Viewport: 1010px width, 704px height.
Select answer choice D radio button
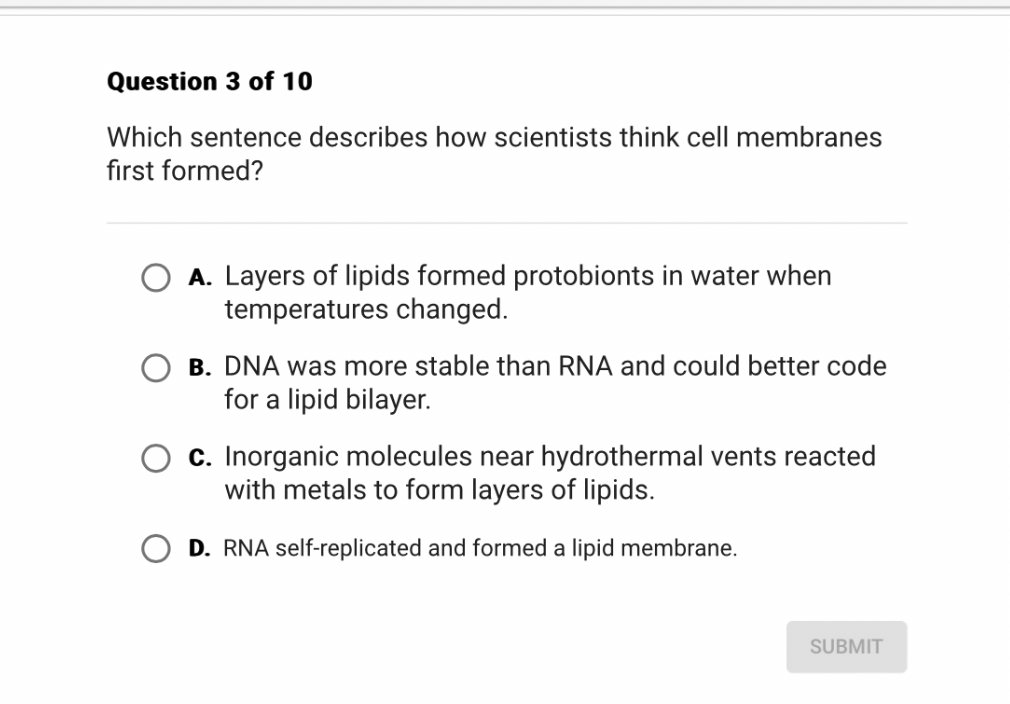156,548
